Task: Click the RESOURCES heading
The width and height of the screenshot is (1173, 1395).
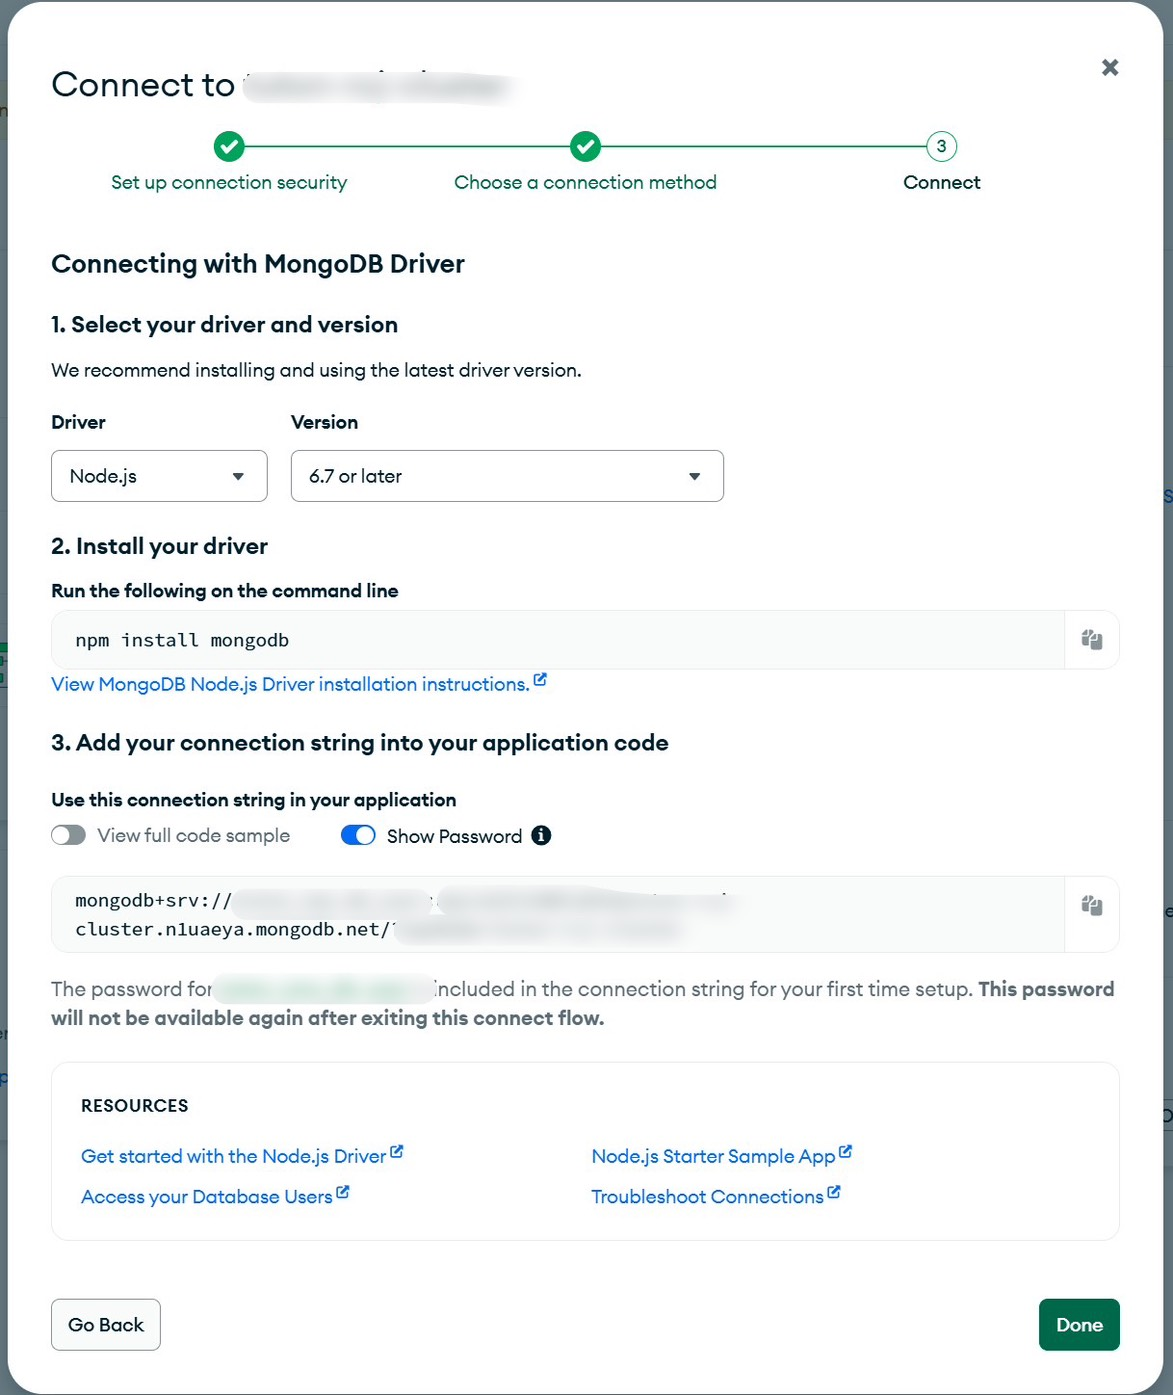Action: tap(135, 1106)
